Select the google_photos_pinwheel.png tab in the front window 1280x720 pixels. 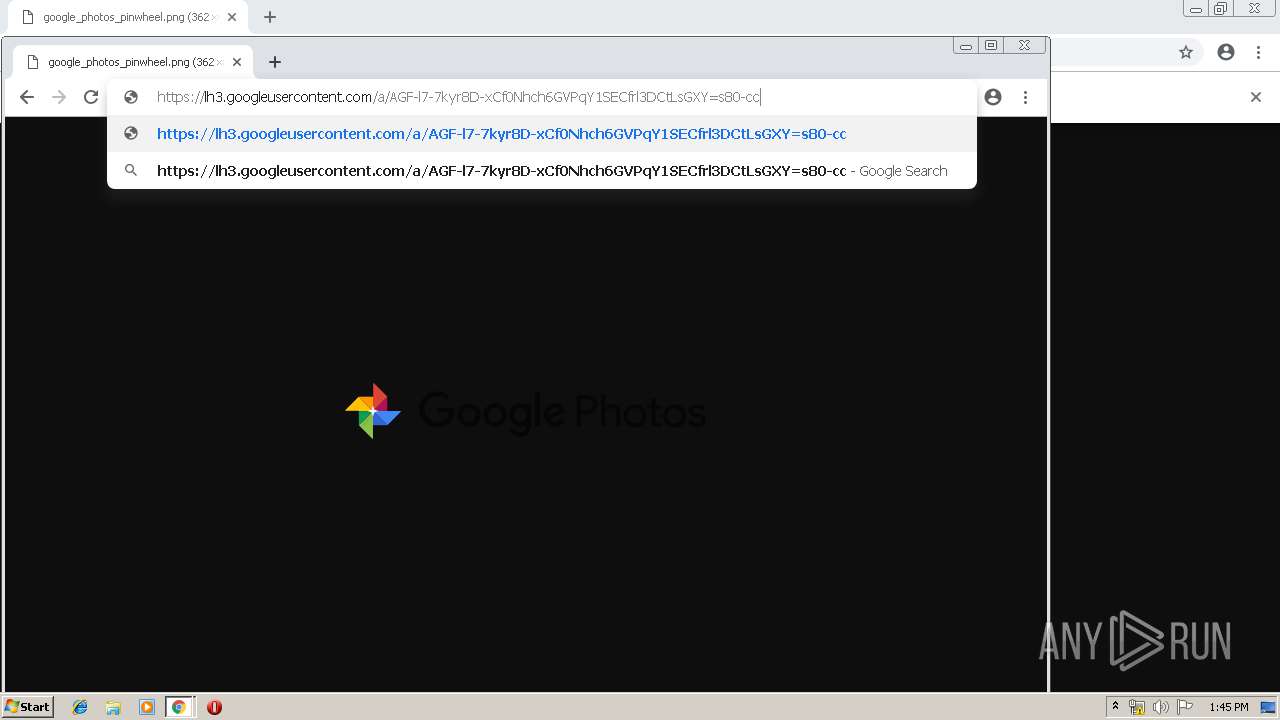click(x=132, y=62)
